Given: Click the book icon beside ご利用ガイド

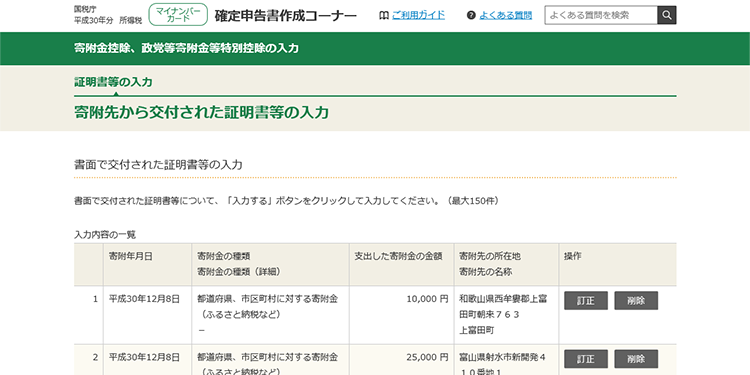Looking at the screenshot, I should coord(384,15).
